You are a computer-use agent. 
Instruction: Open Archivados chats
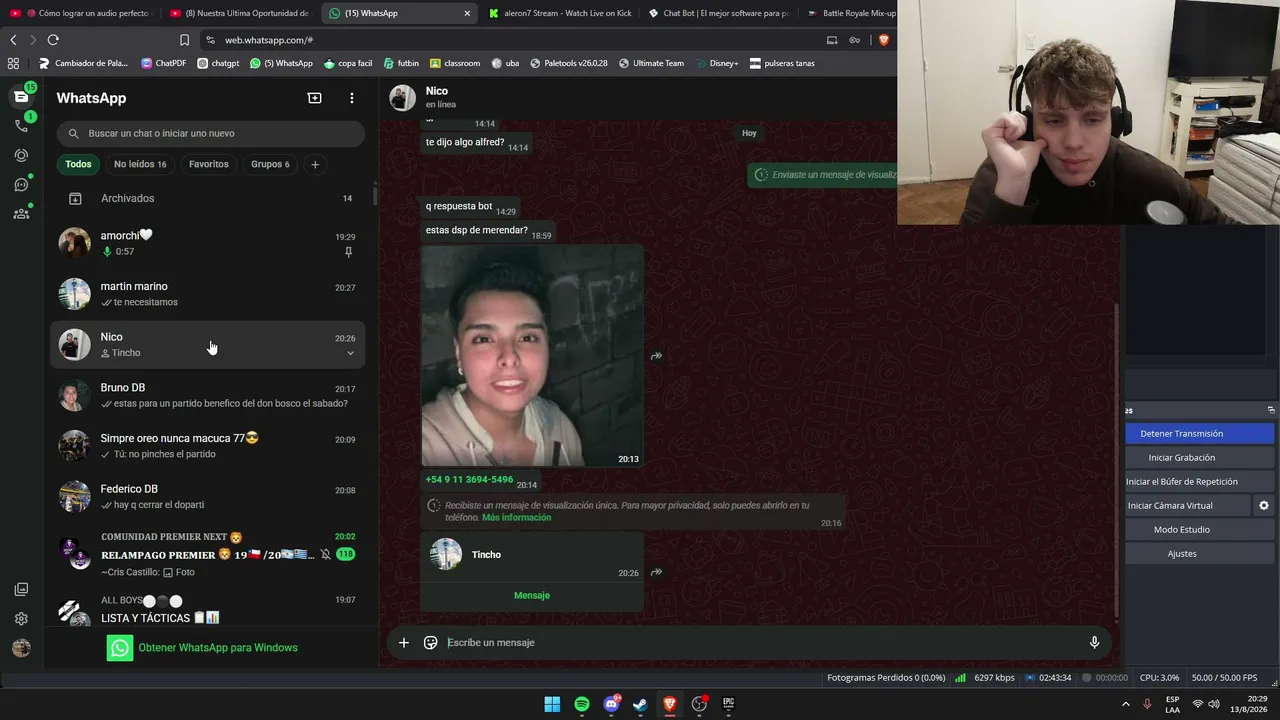[x=208, y=198]
